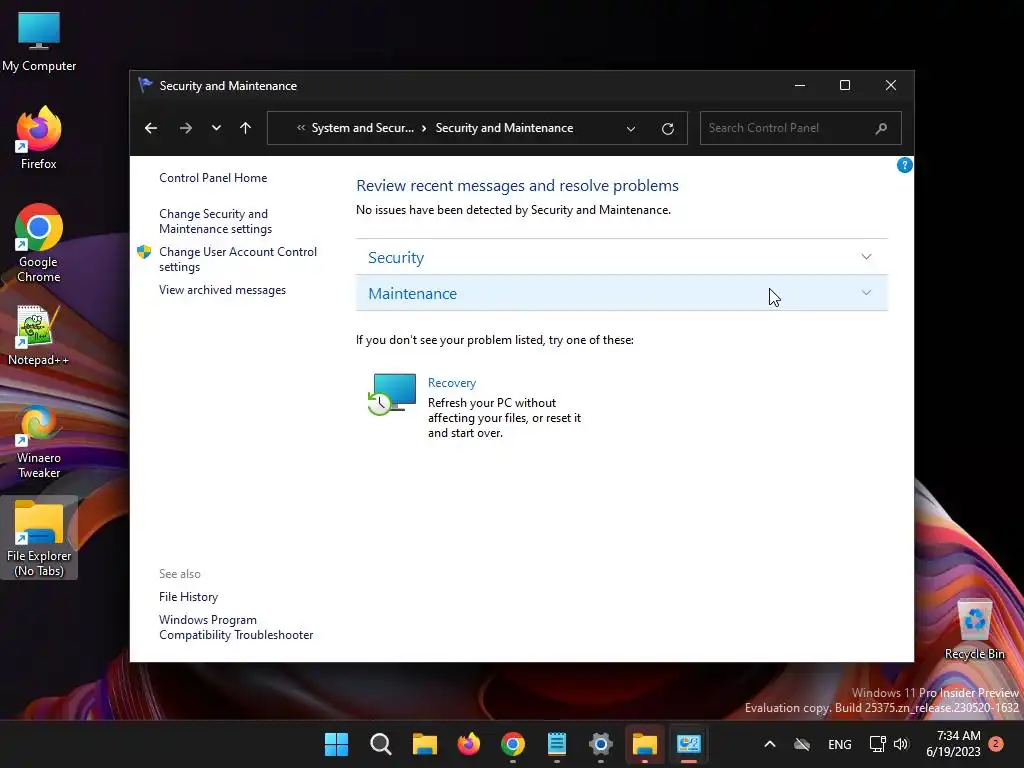Click the cloud sync tray icon
Screen dimensions: 1024x768
tap(802, 744)
